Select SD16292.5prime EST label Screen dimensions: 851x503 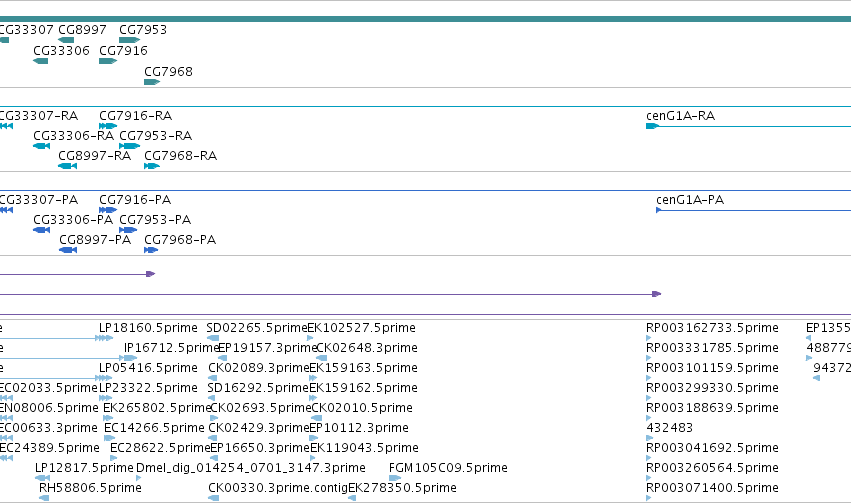point(257,388)
